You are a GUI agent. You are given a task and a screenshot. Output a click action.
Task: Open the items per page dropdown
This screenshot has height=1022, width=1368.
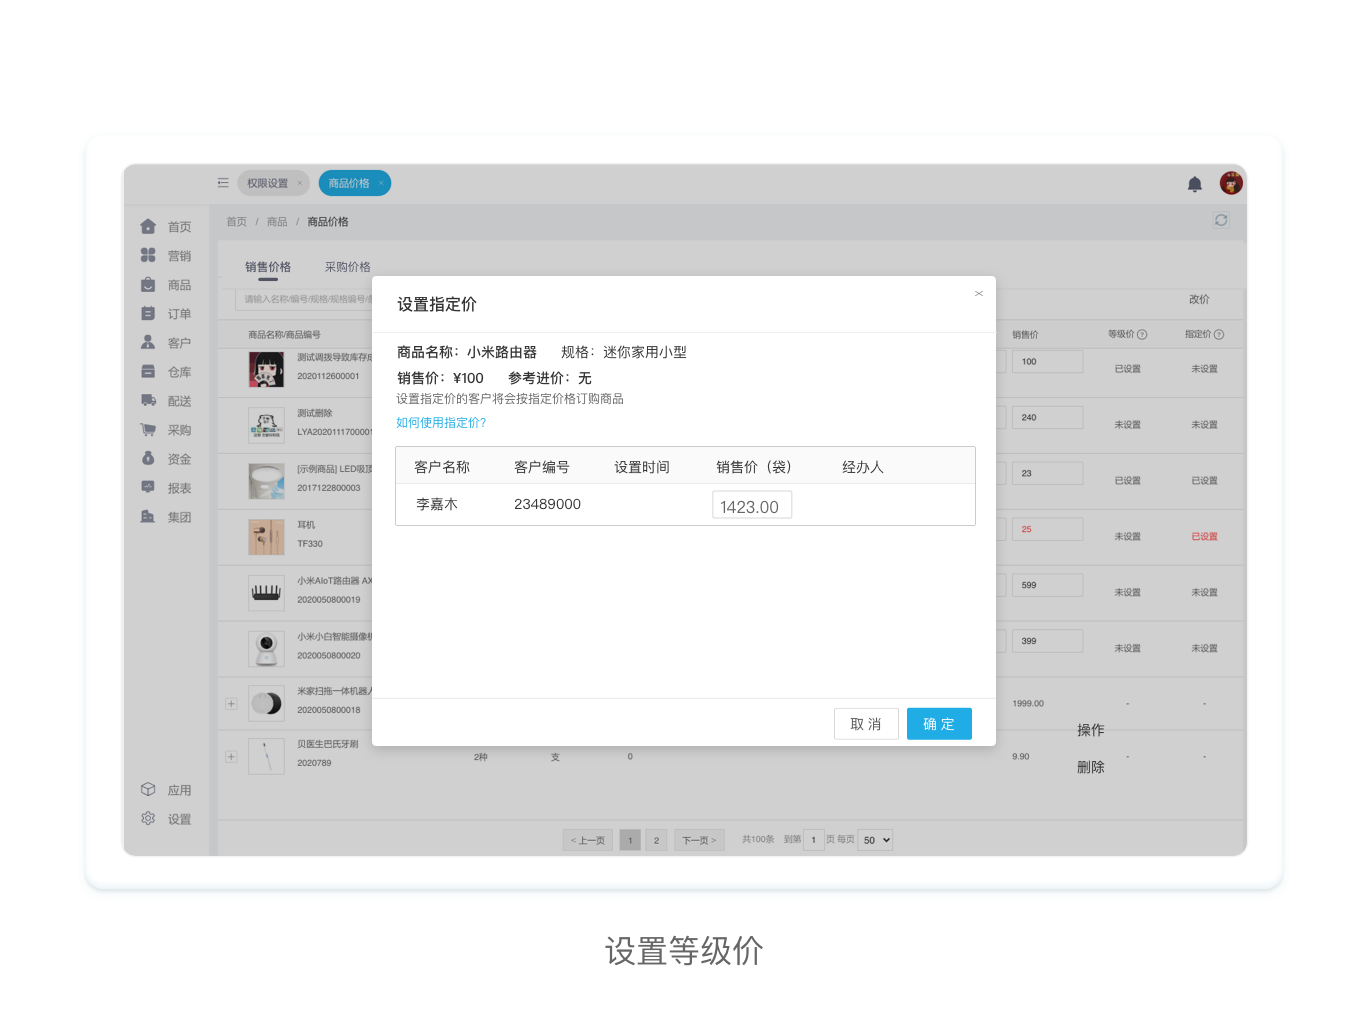[876, 840]
